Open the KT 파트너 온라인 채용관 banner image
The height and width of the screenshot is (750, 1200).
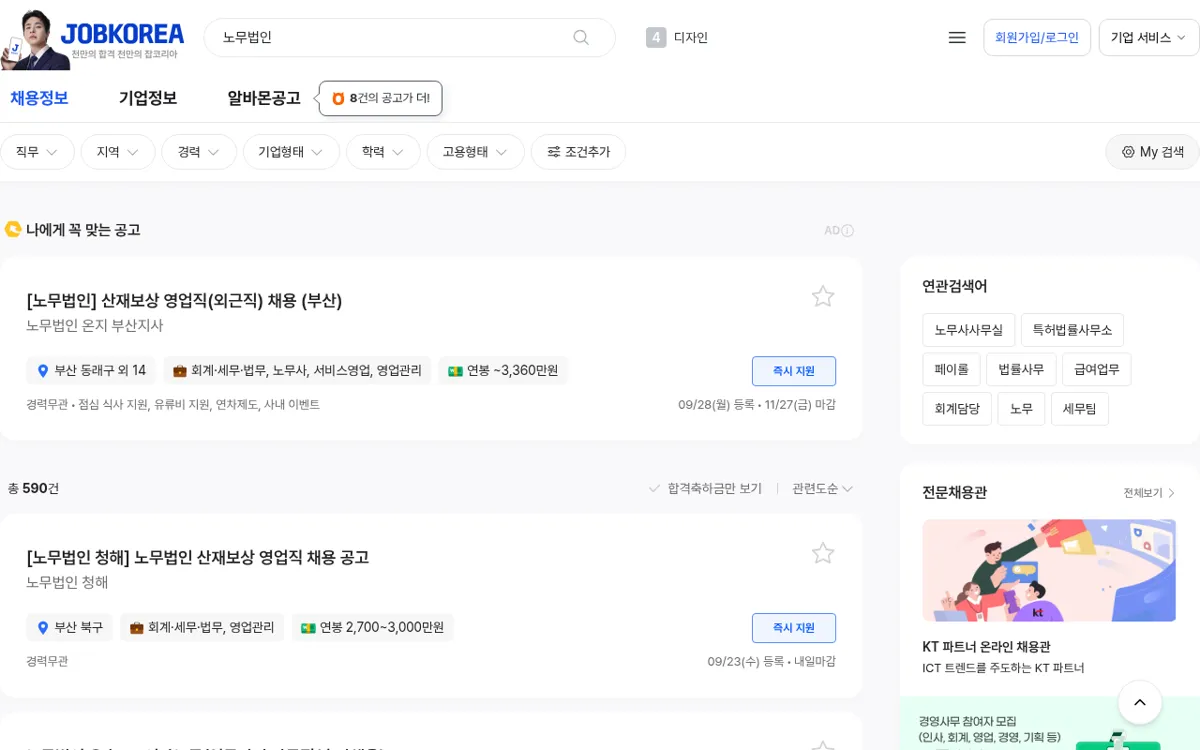click(1049, 570)
